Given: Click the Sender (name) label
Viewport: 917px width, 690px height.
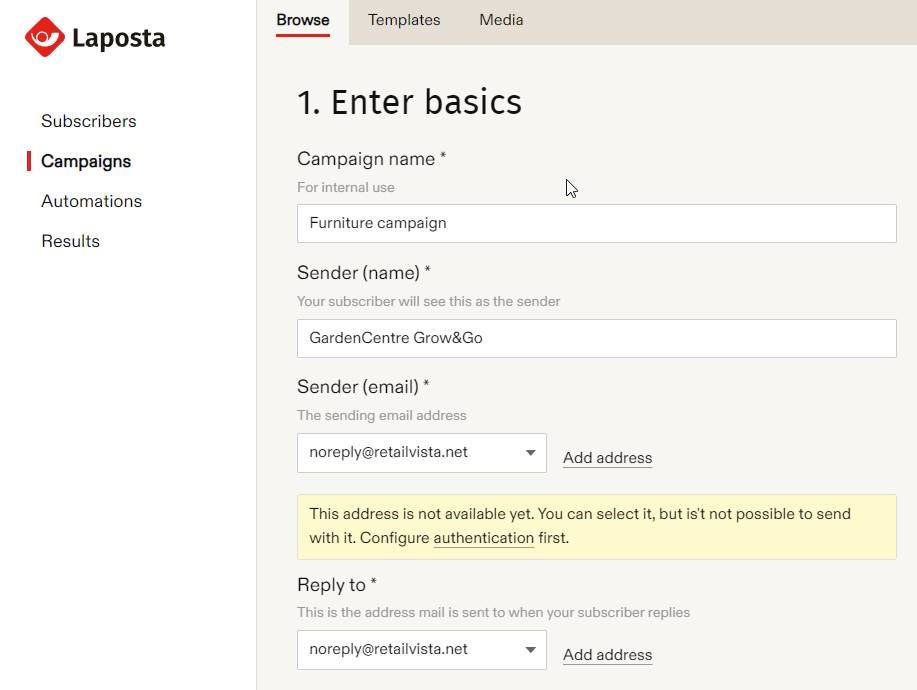Looking at the screenshot, I should (x=363, y=273).
